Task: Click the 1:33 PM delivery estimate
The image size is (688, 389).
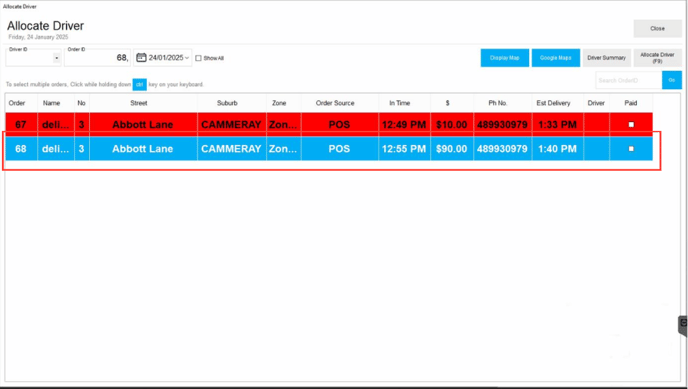Action: [x=557, y=125]
